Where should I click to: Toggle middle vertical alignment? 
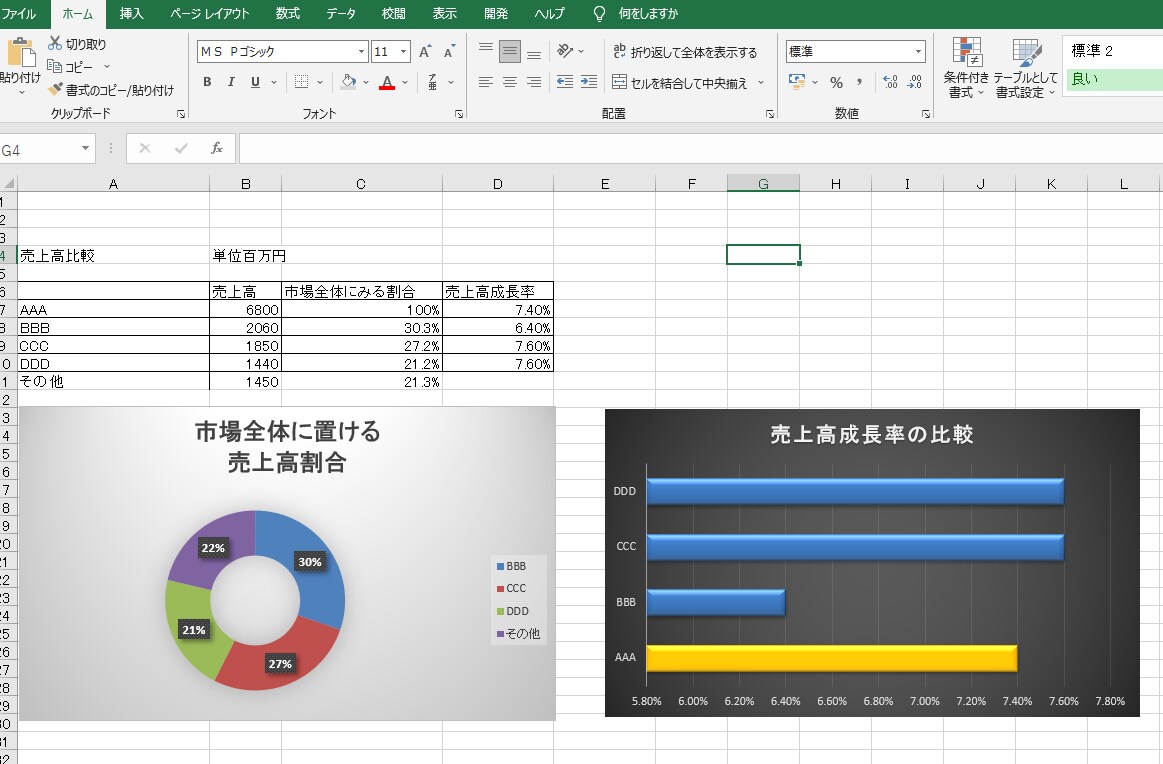(510, 51)
